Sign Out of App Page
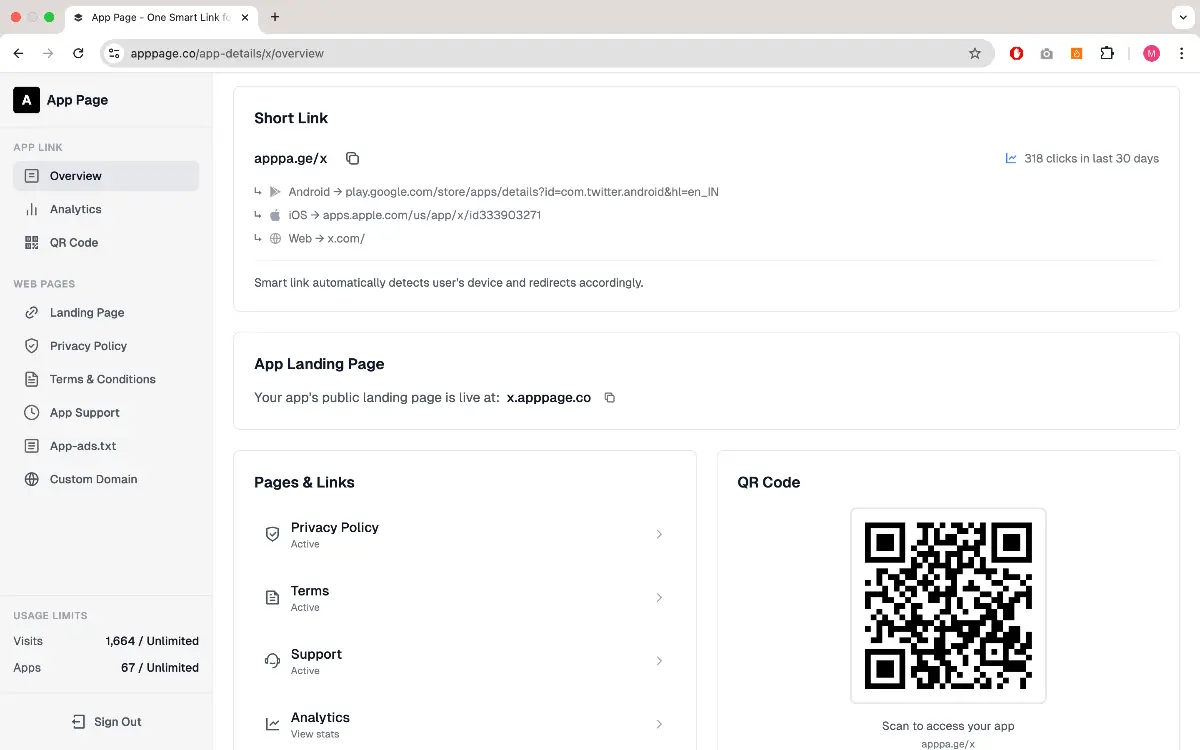 [x=106, y=721]
